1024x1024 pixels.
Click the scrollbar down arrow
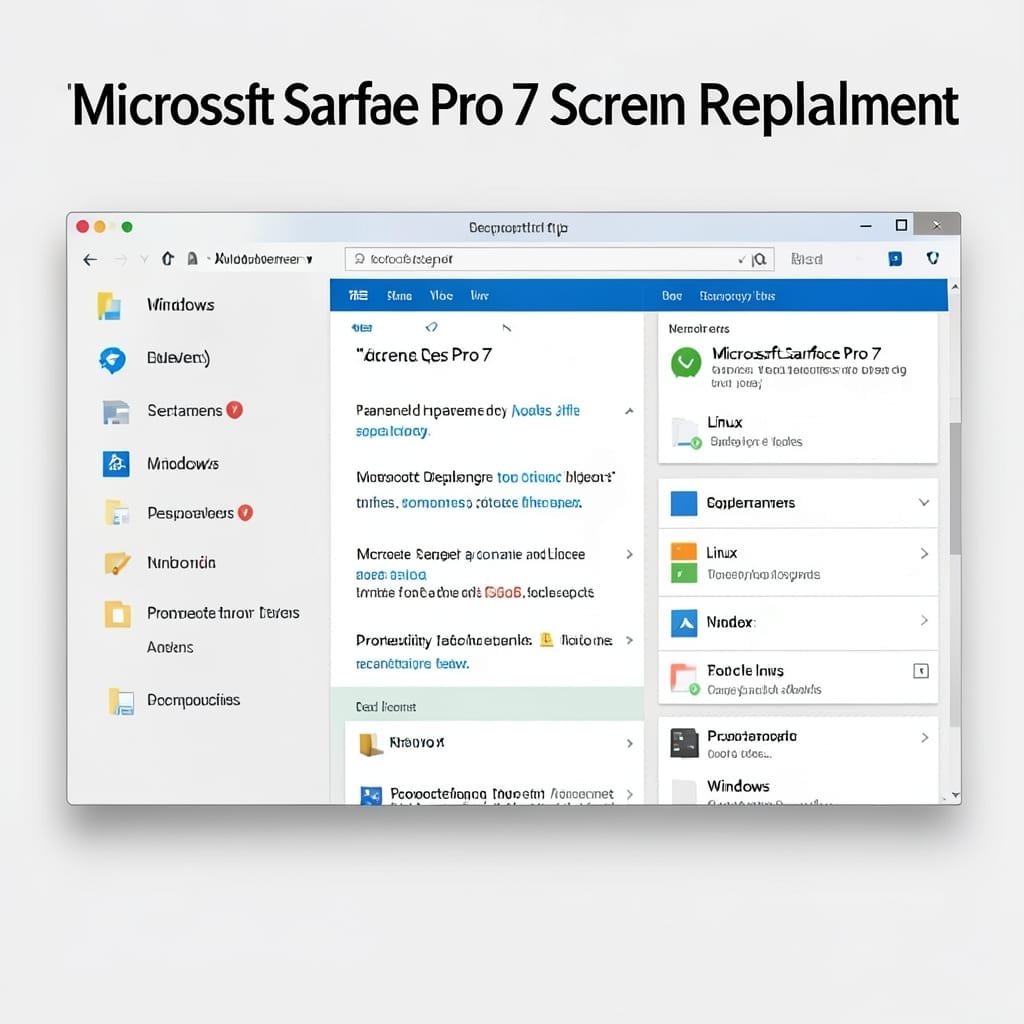pos(955,795)
